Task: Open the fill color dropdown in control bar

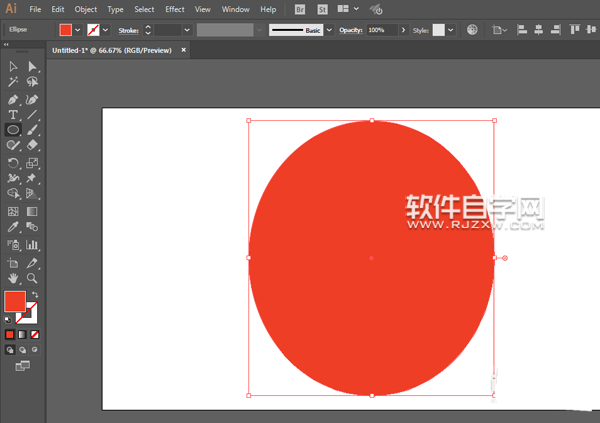Action: pos(78,30)
